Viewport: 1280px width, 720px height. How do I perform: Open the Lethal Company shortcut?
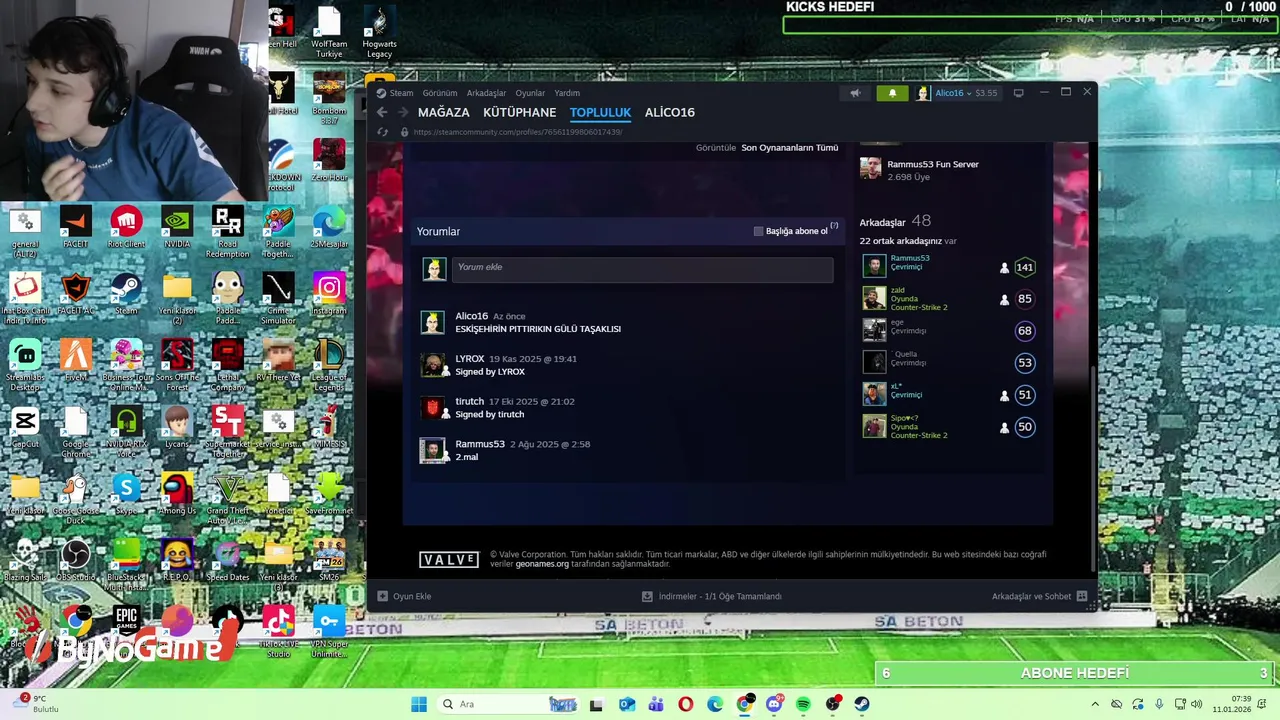tap(228, 365)
